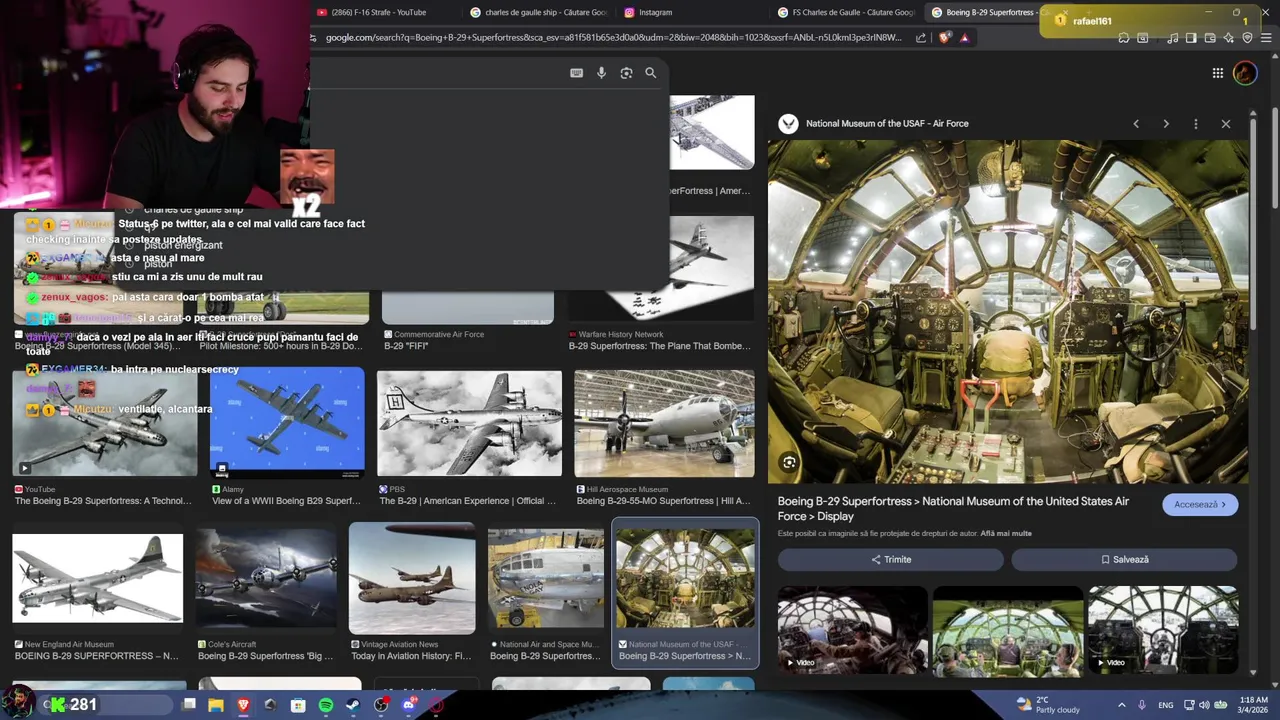Screen dimensions: 1280x720
Task: Open the National Air and Space Museum thumbnail
Action: pyautogui.click(x=546, y=578)
